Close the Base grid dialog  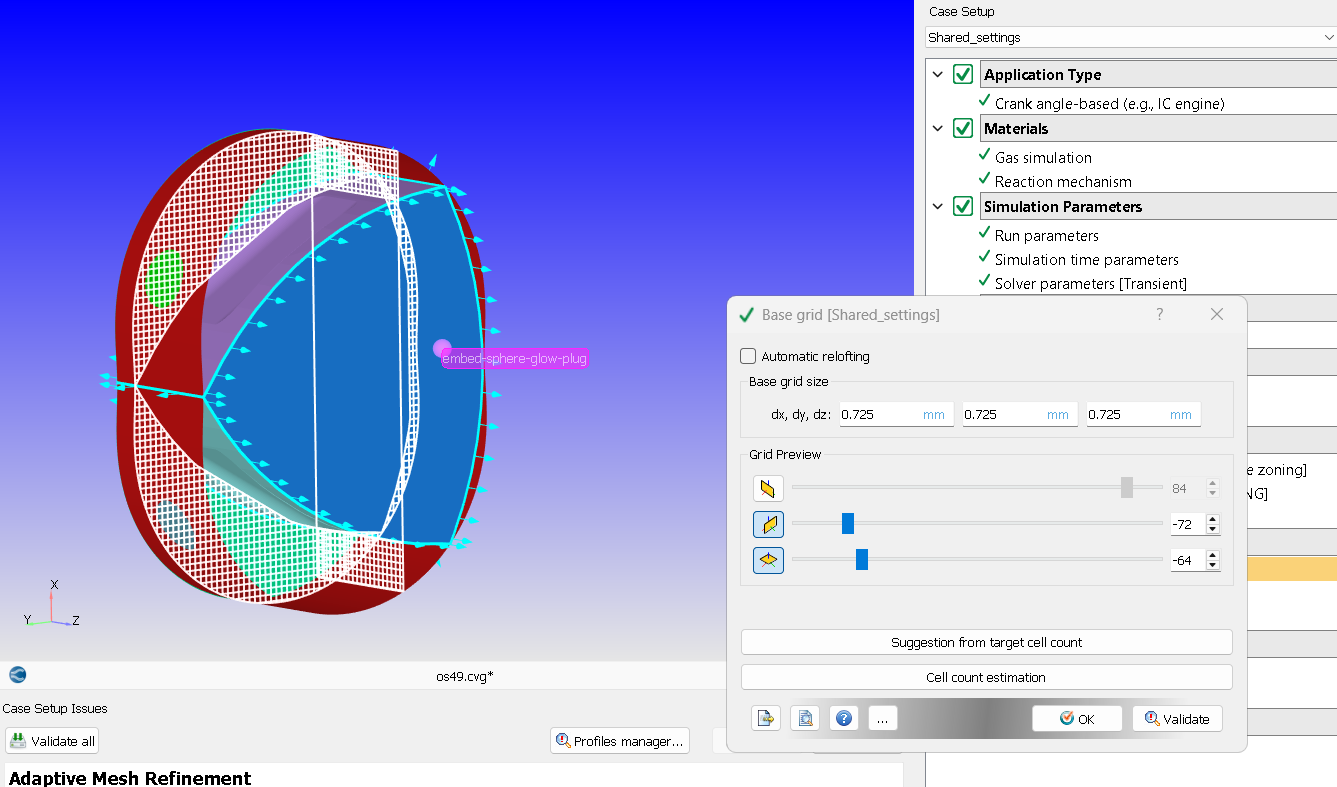[x=1217, y=314]
